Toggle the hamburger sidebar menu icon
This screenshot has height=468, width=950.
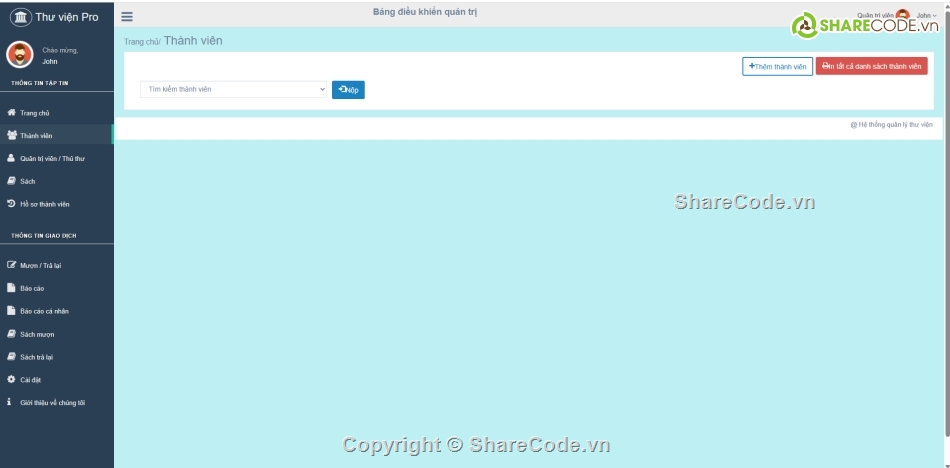pyautogui.click(x=127, y=17)
